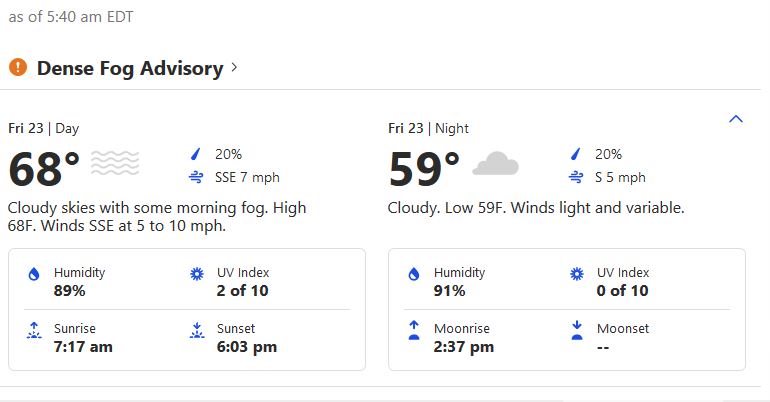The image size is (770, 402).
Task: Click the 68° daytime high temperature
Action: [44, 169]
